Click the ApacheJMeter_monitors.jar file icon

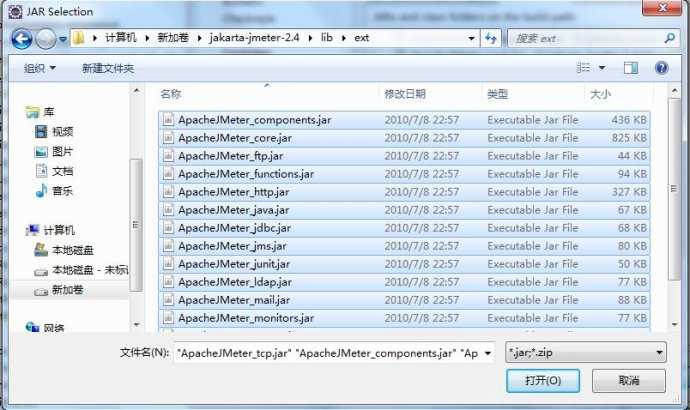tap(168, 318)
